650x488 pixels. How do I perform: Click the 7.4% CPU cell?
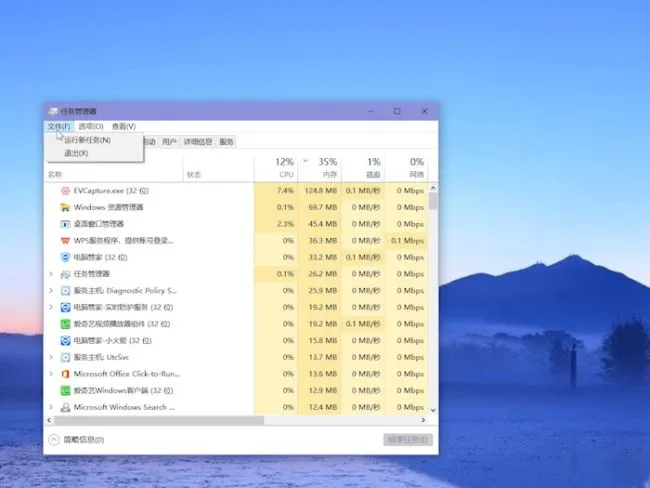pos(276,191)
